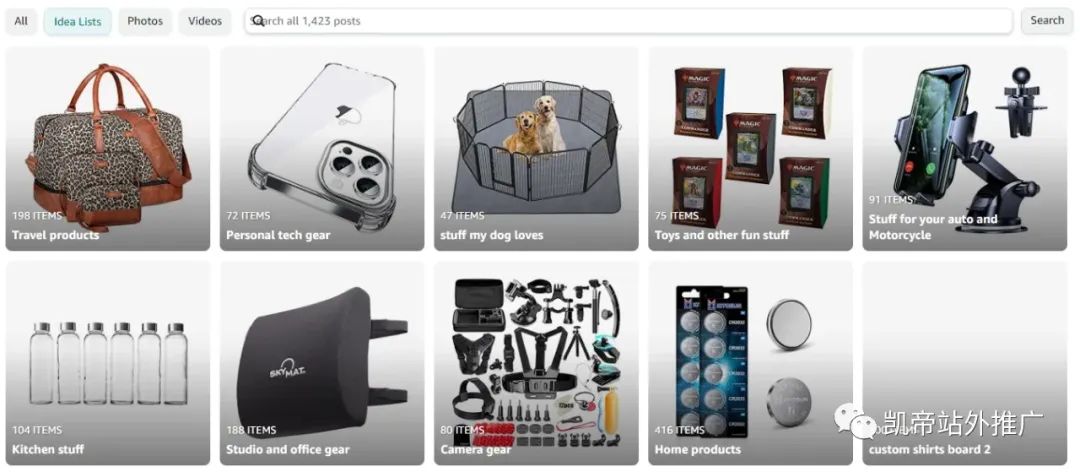Image resolution: width=1080 pixels, height=472 pixels.
Task: Click the Travel products title link
Action: 55,235
